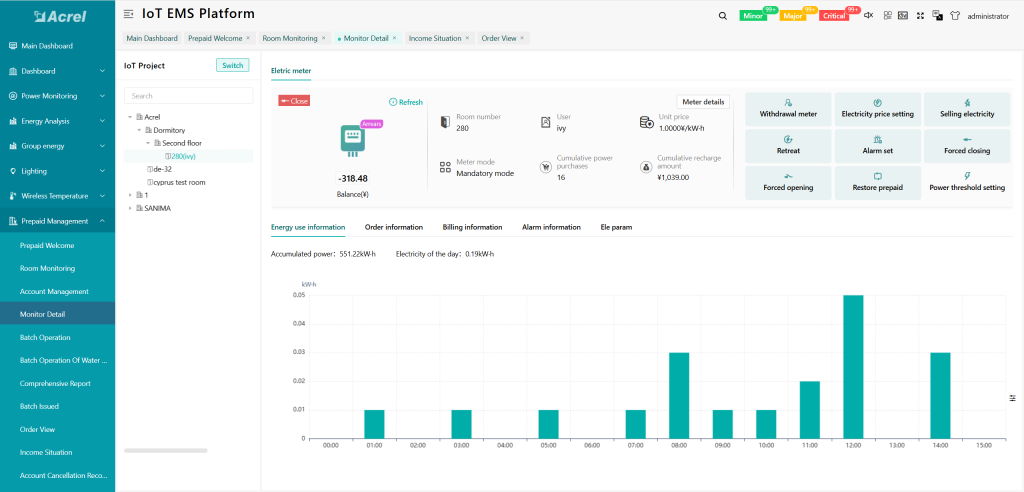Open the Income Situation page tab
The width and height of the screenshot is (1024, 492).
pyautogui.click(x=433, y=38)
